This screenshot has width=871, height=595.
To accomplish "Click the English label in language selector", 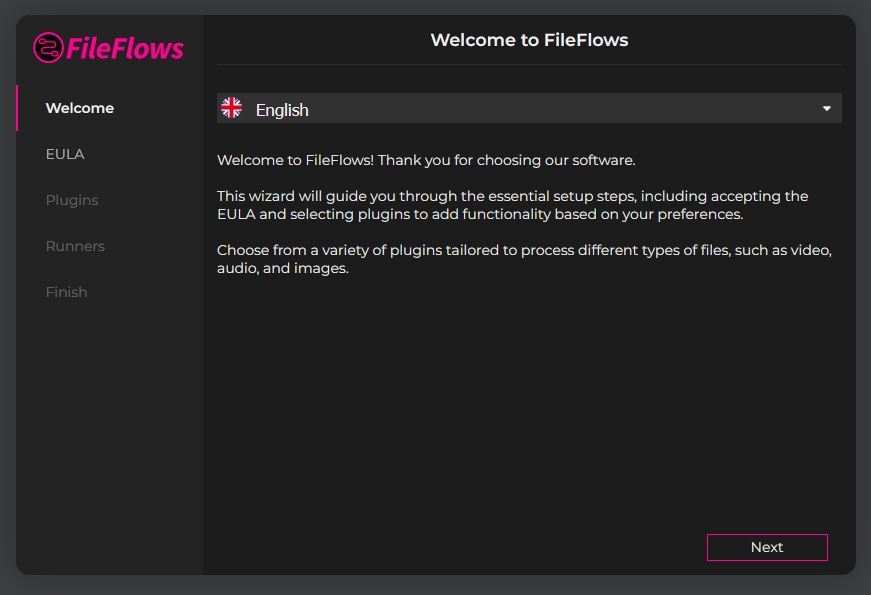I will 282,110.
